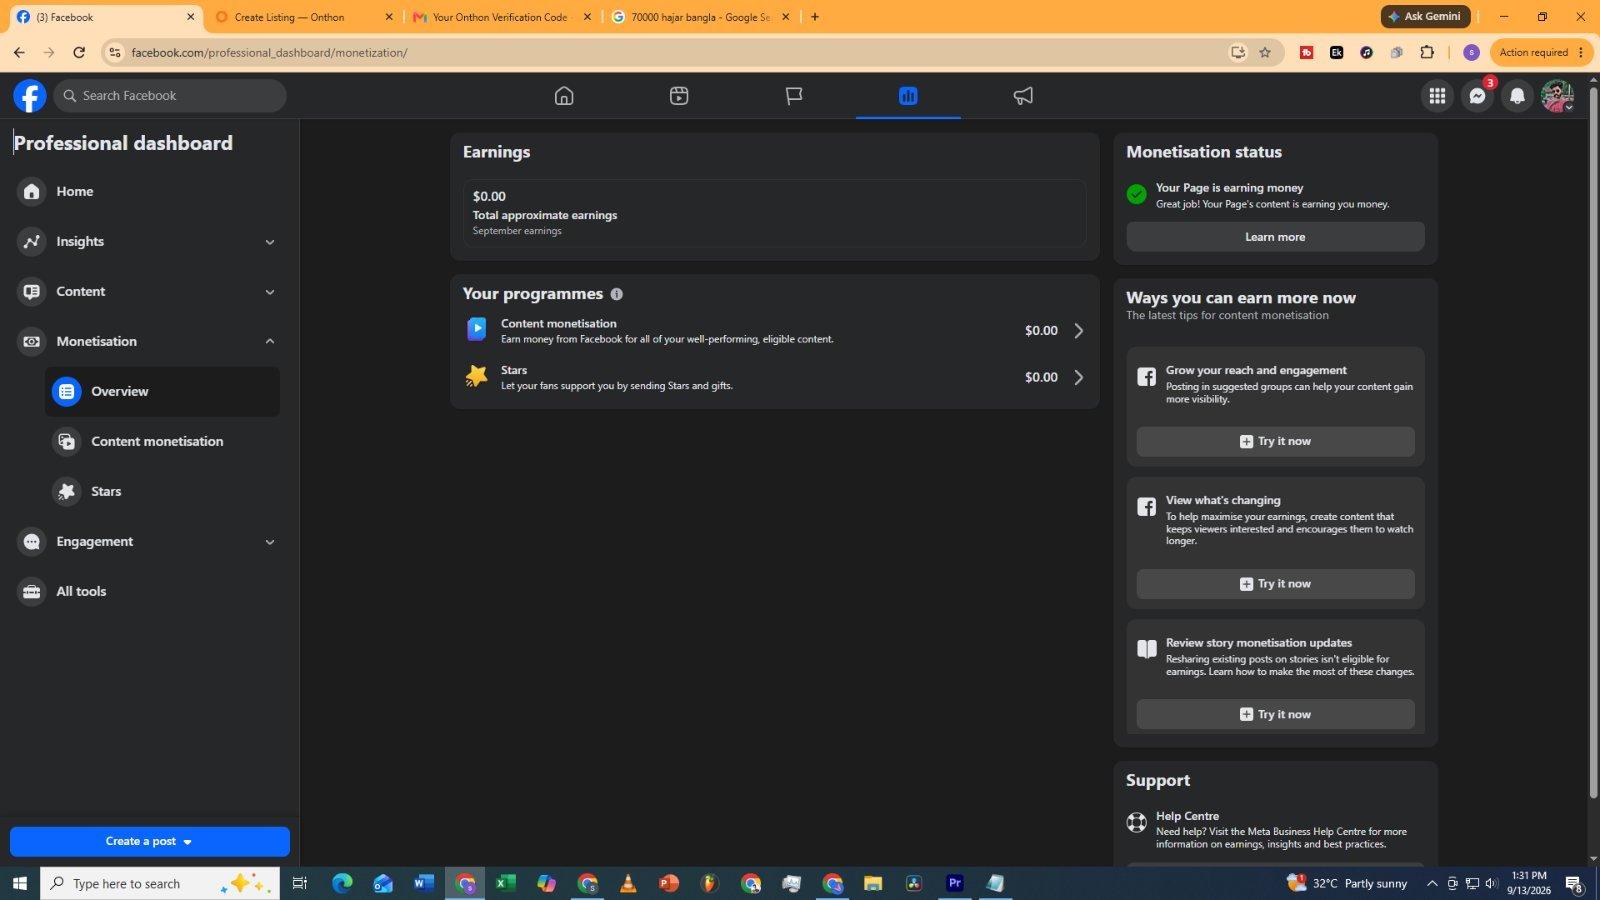Click the Facebook logo
This screenshot has height=900, width=1600.
click(x=30, y=96)
